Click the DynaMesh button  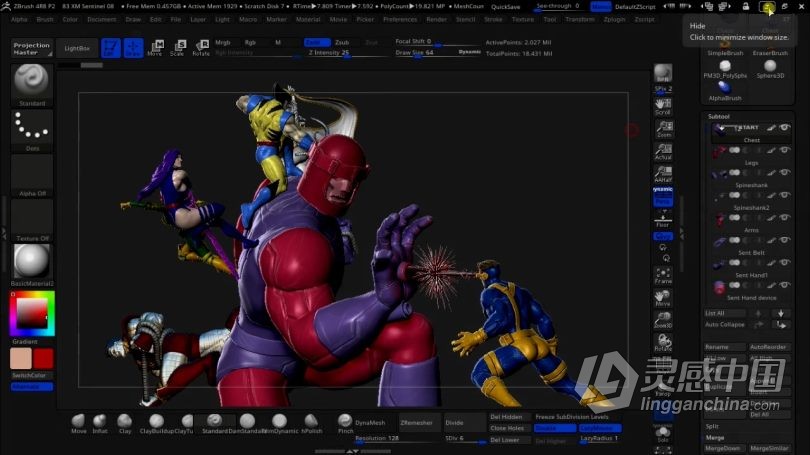(370, 422)
